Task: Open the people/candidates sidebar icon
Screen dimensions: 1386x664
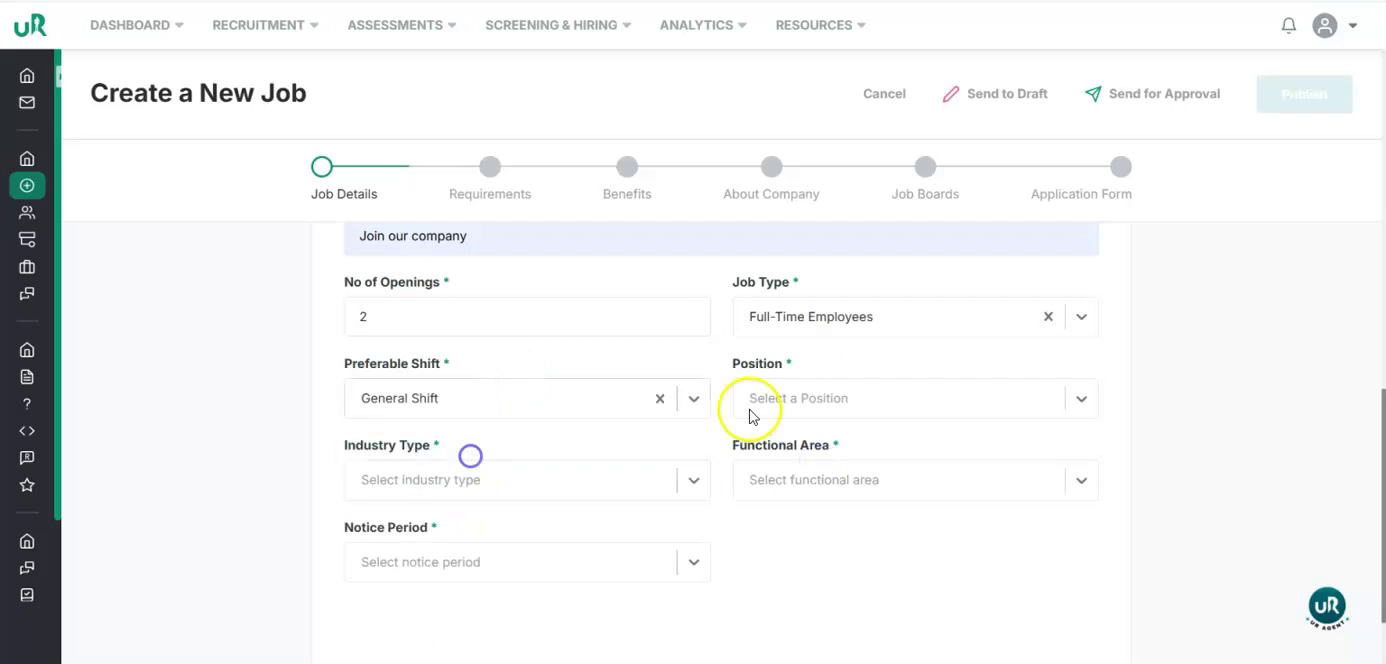Action: (27, 212)
